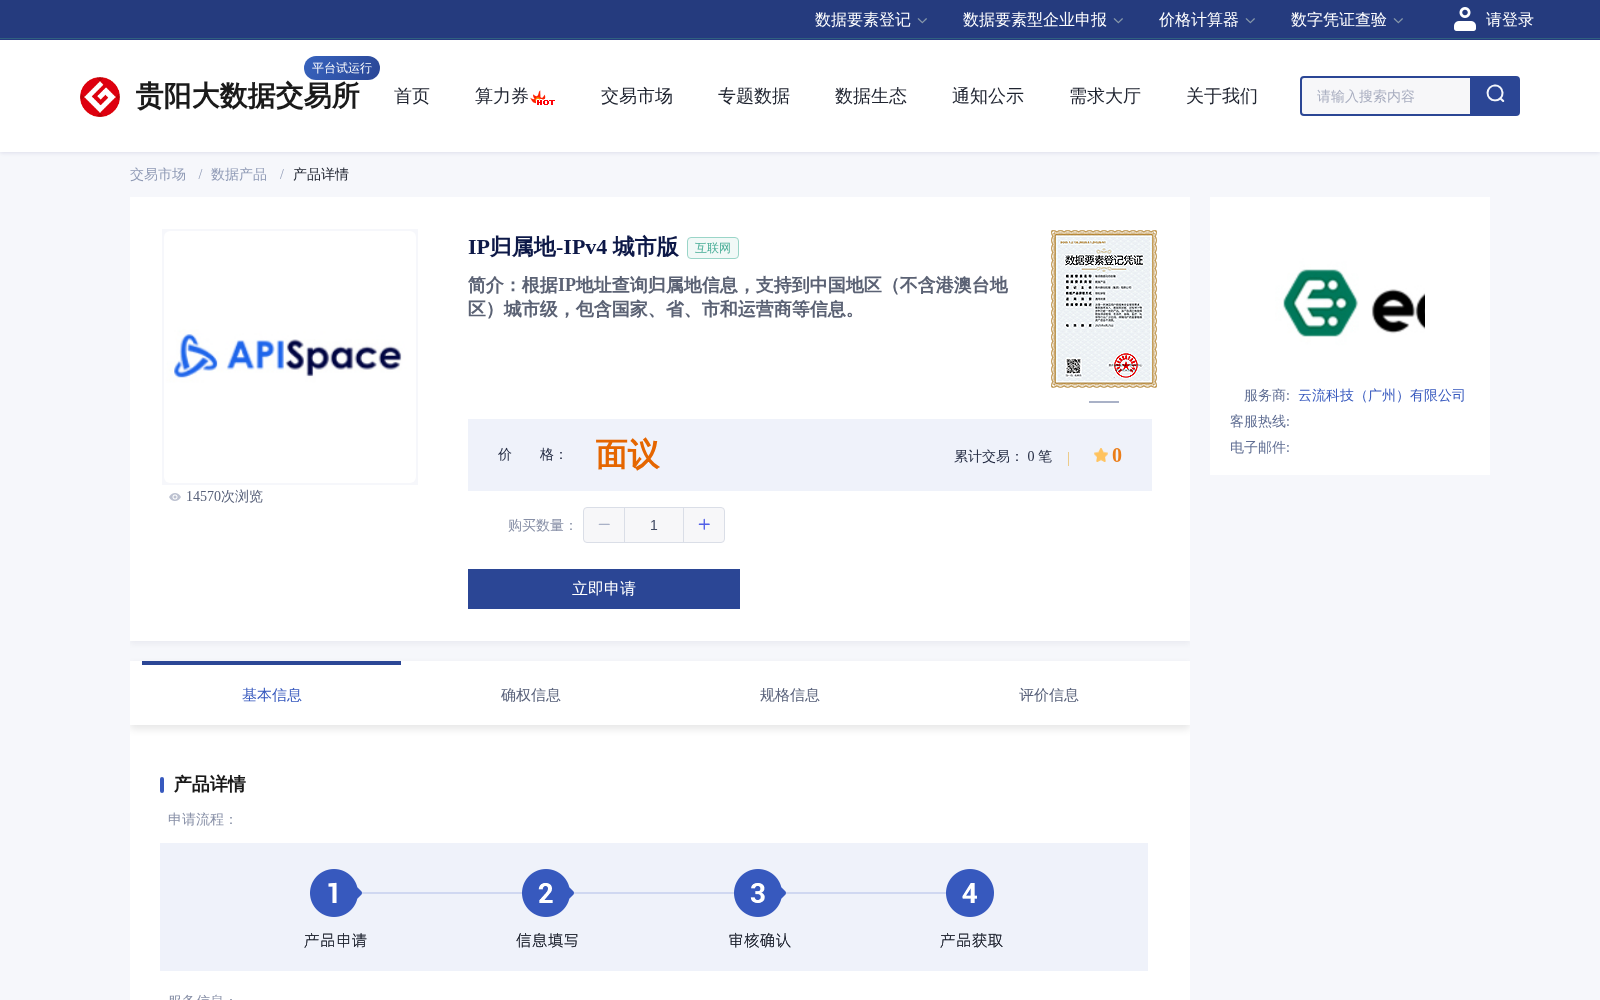
Task: Open the 专题数据 menu item
Action: tap(754, 96)
